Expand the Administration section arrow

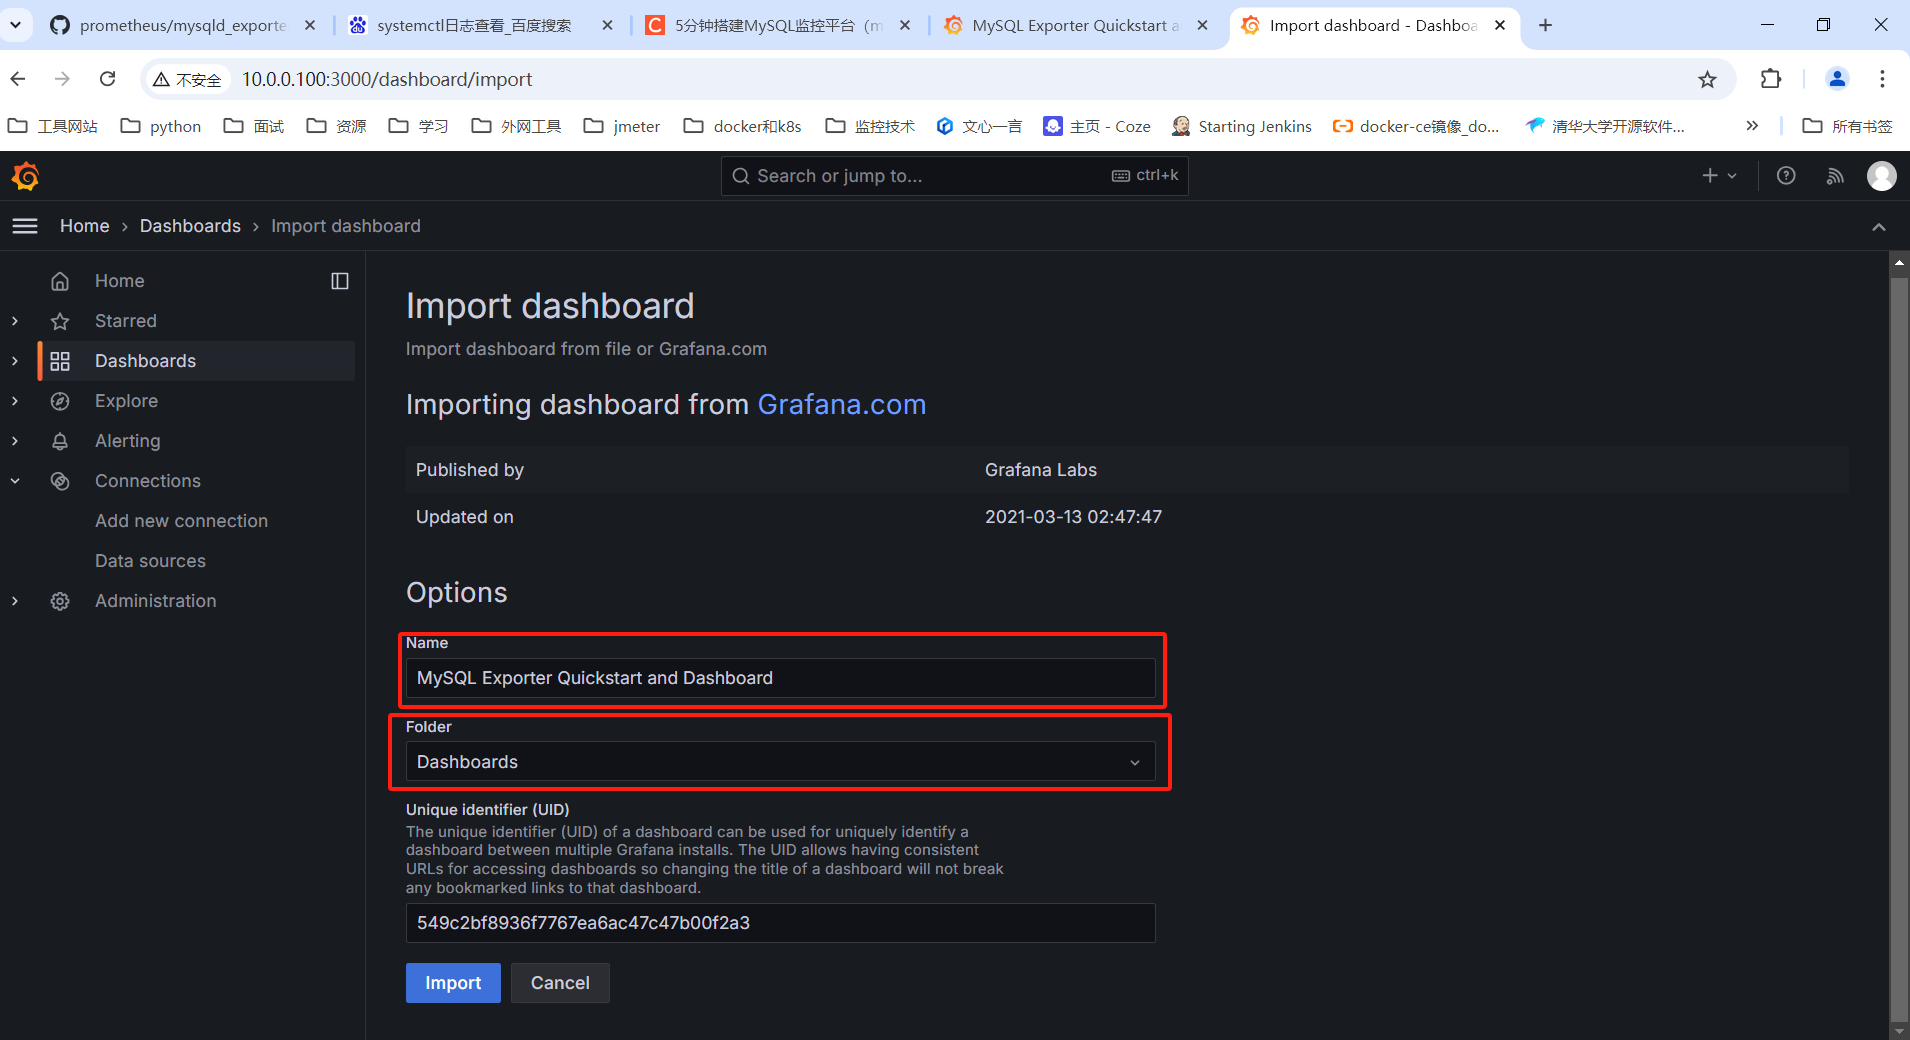tap(15, 601)
